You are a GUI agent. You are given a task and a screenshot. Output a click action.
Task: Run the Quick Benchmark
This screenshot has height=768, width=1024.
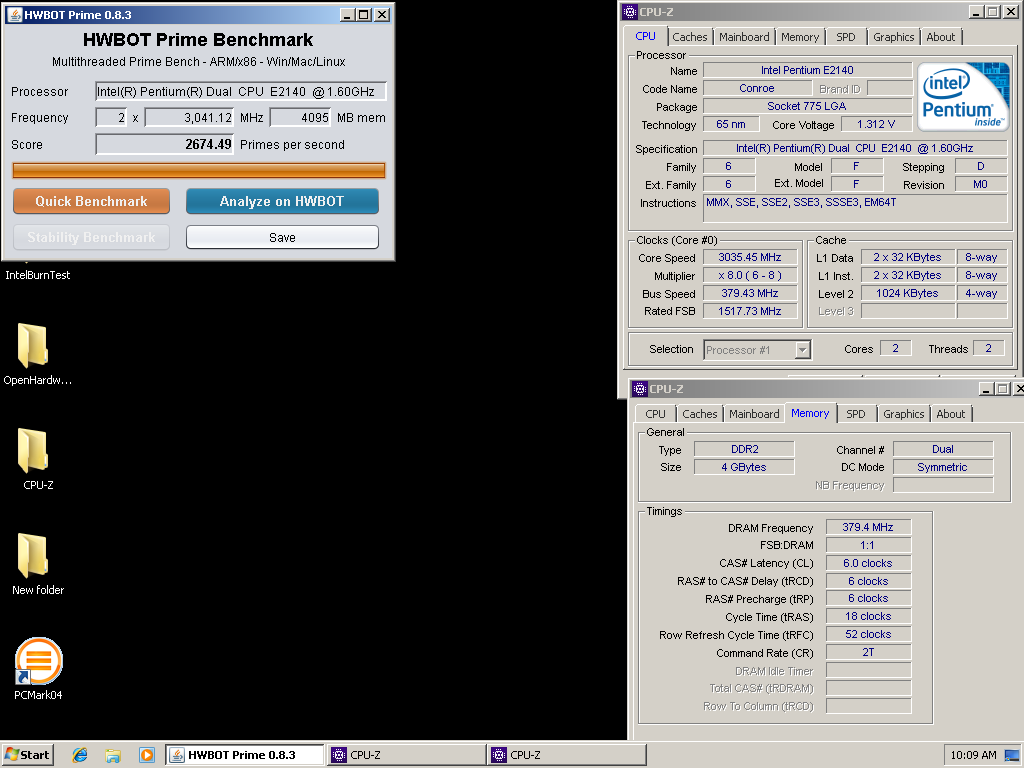pyautogui.click(x=91, y=201)
